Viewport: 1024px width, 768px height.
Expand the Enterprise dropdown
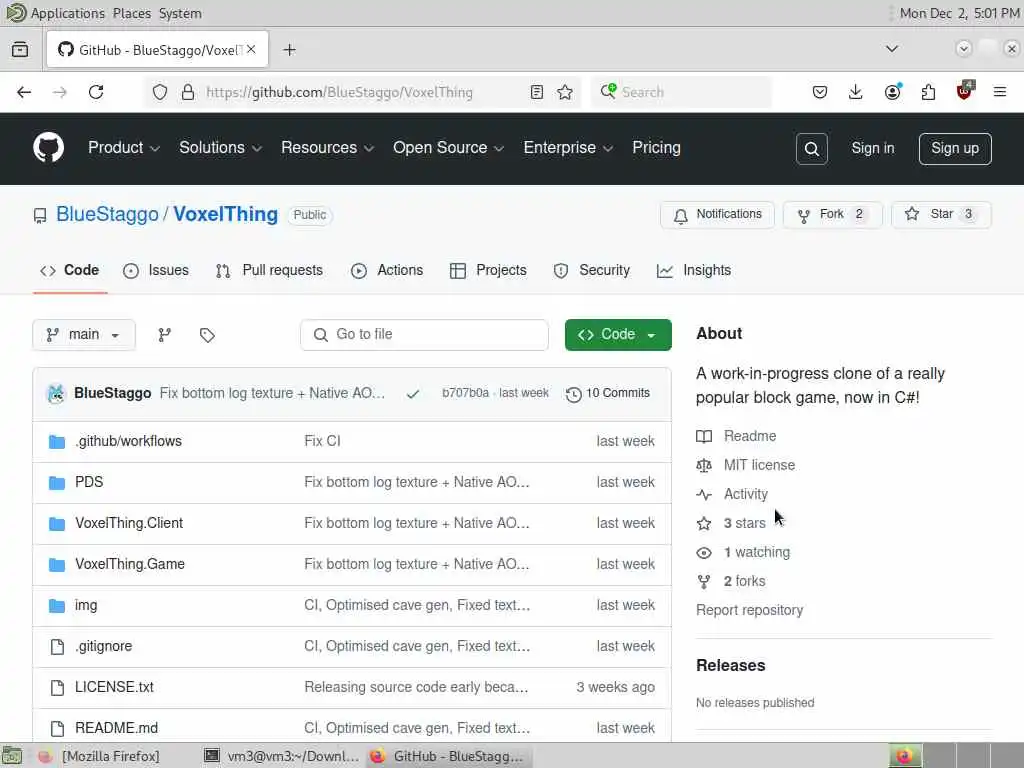[568, 148]
